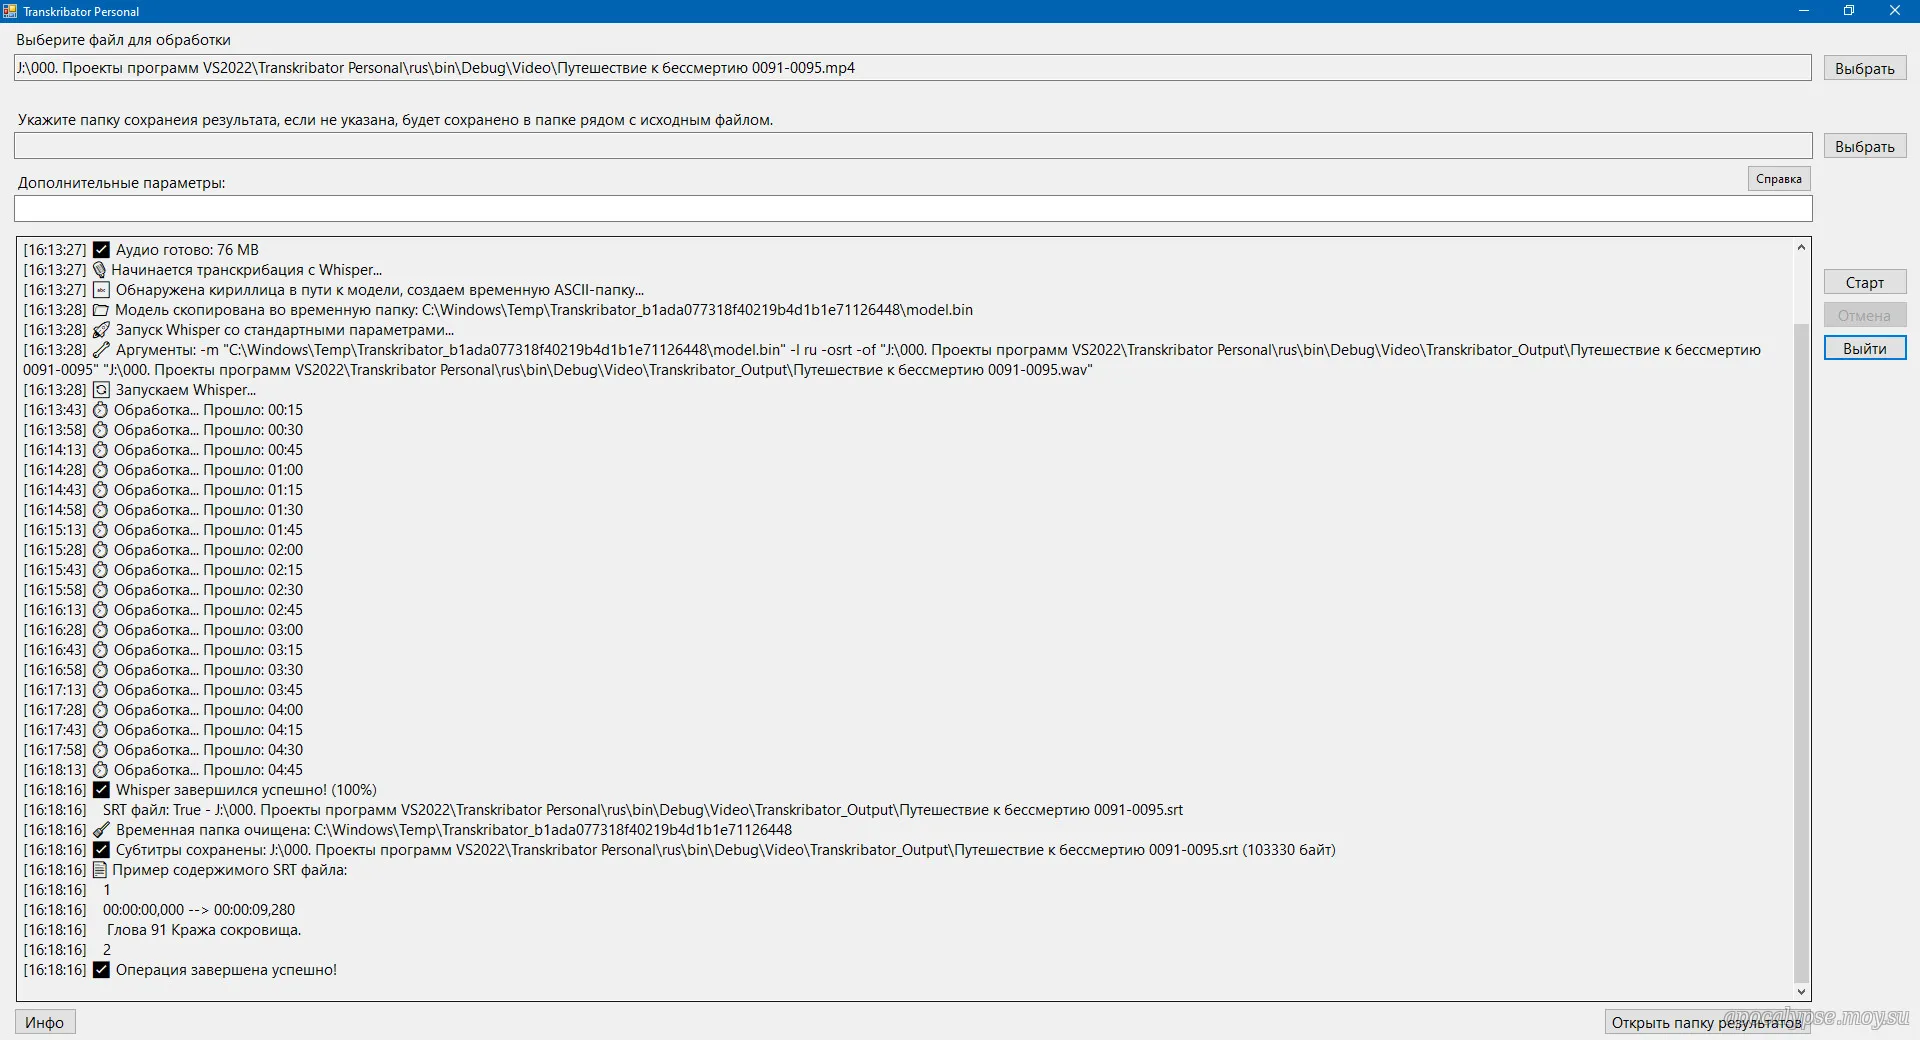Screen dimensions: 1920x1040
Task: Click stopwatch icon on "Прошло: 00:15" line
Action: (x=100, y=410)
